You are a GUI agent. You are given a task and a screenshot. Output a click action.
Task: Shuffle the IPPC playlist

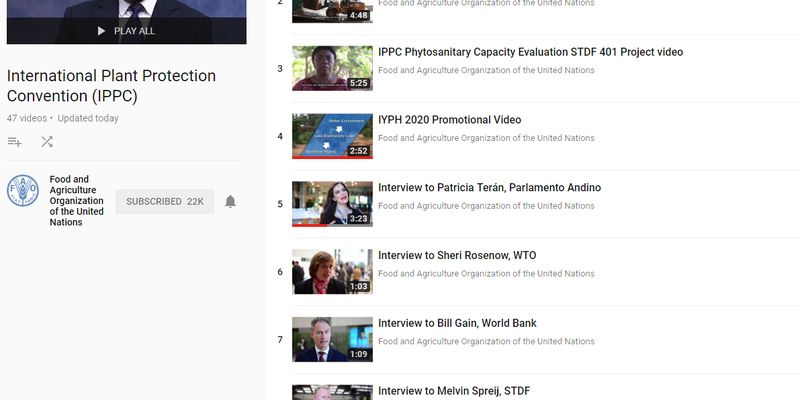coord(47,142)
